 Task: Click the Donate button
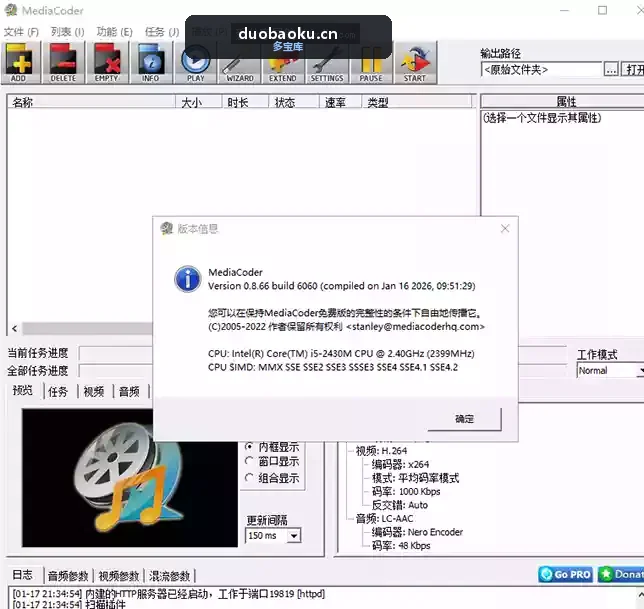click(621, 574)
